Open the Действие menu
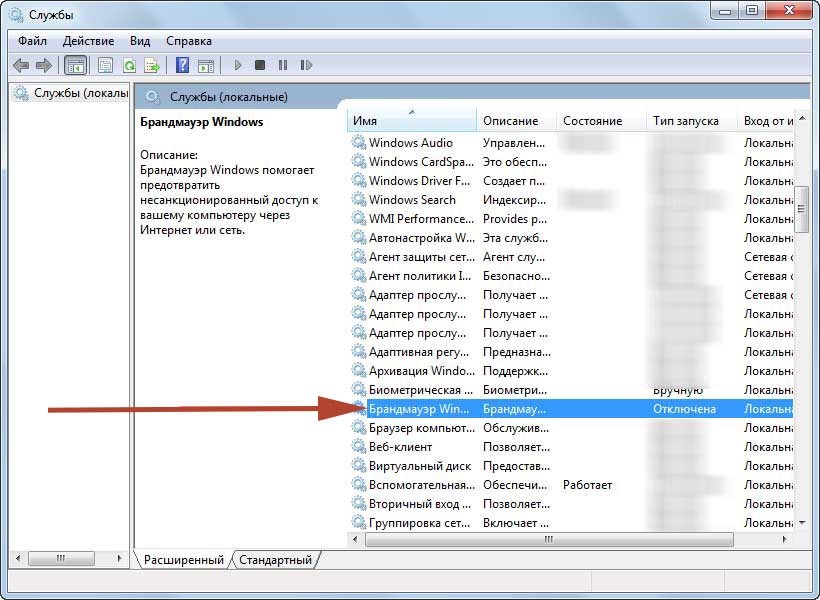This screenshot has height=600, width=820. coord(88,41)
